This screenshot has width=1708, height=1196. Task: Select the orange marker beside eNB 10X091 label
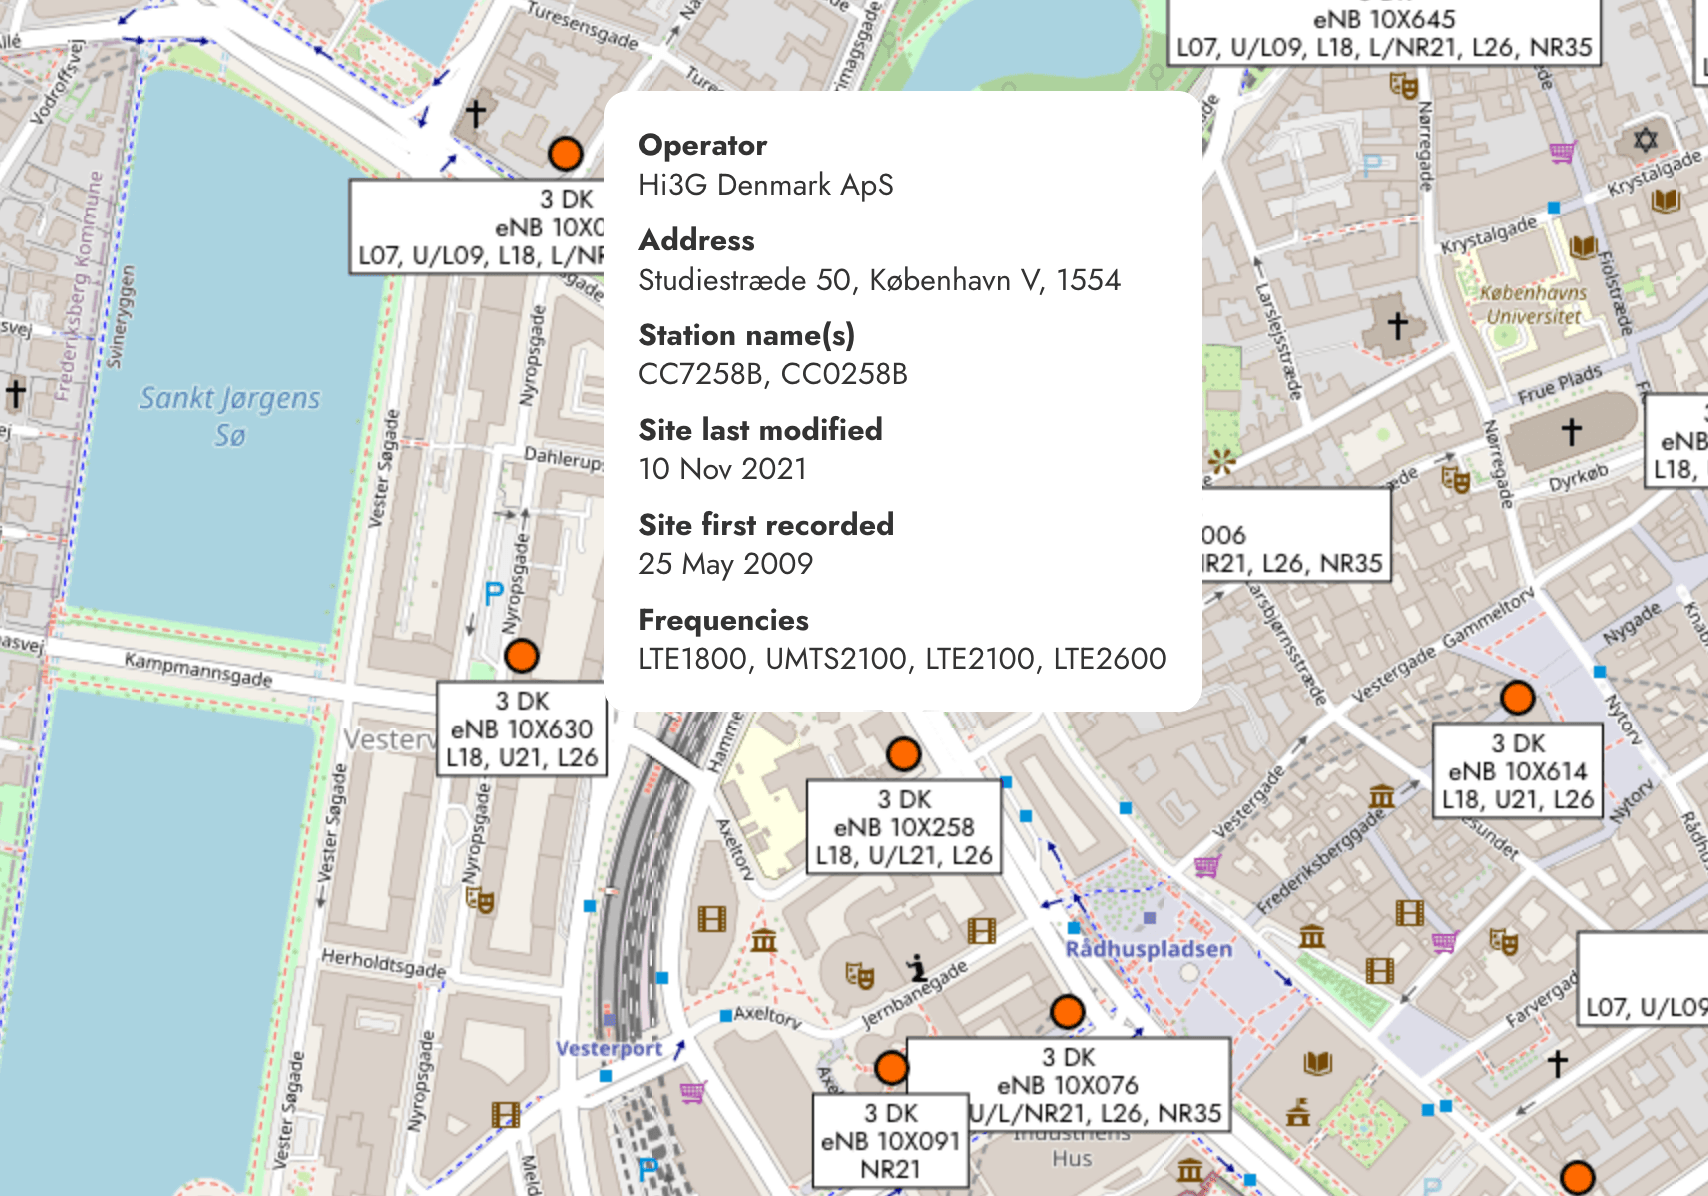pyautogui.click(x=891, y=1068)
